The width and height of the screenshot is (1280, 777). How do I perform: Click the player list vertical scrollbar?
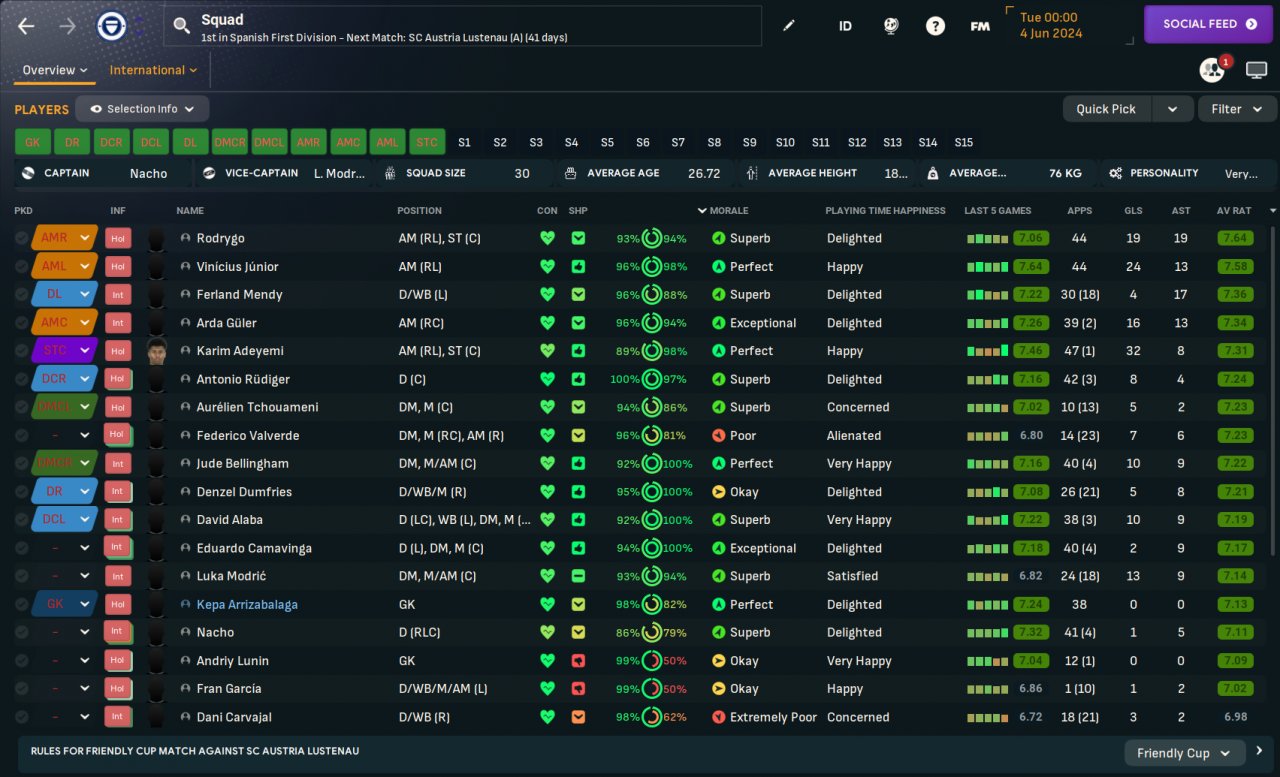coord(1273,390)
